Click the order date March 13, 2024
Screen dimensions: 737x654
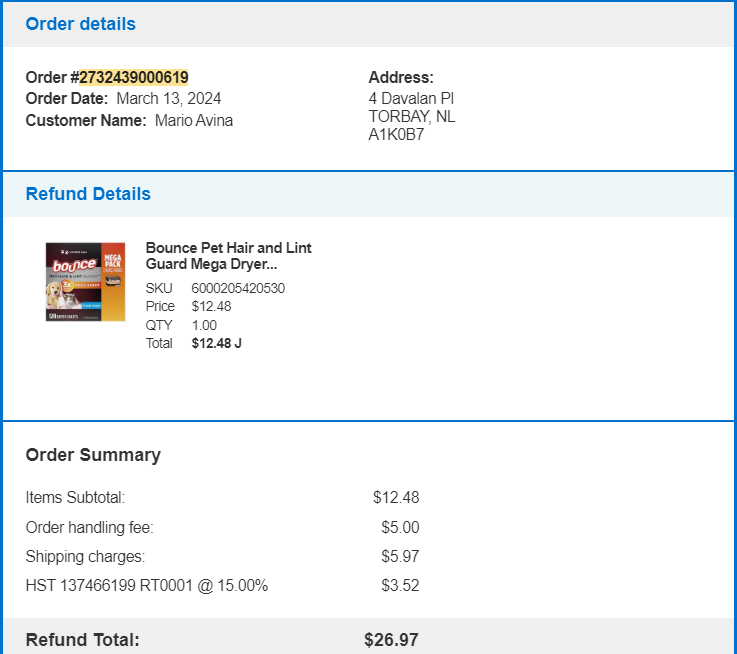click(169, 99)
